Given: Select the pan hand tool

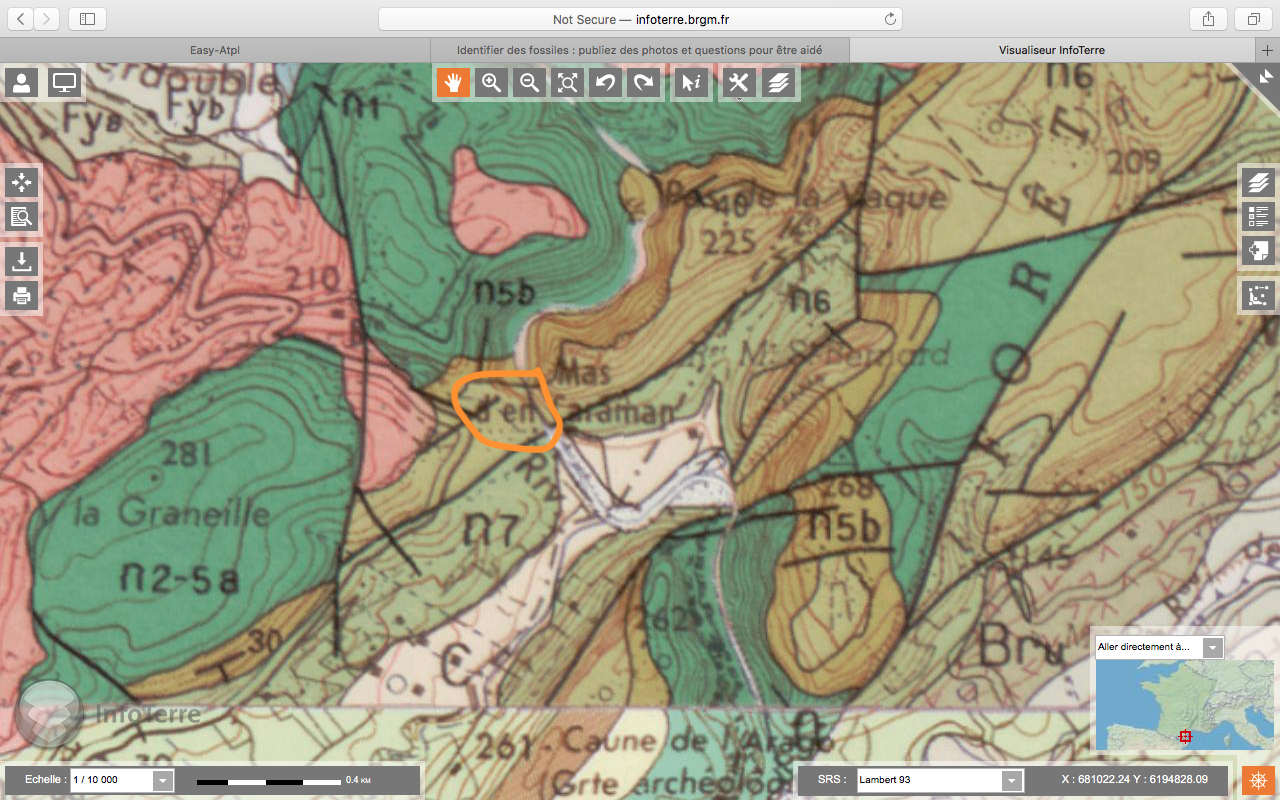Looking at the screenshot, I should pyautogui.click(x=453, y=83).
